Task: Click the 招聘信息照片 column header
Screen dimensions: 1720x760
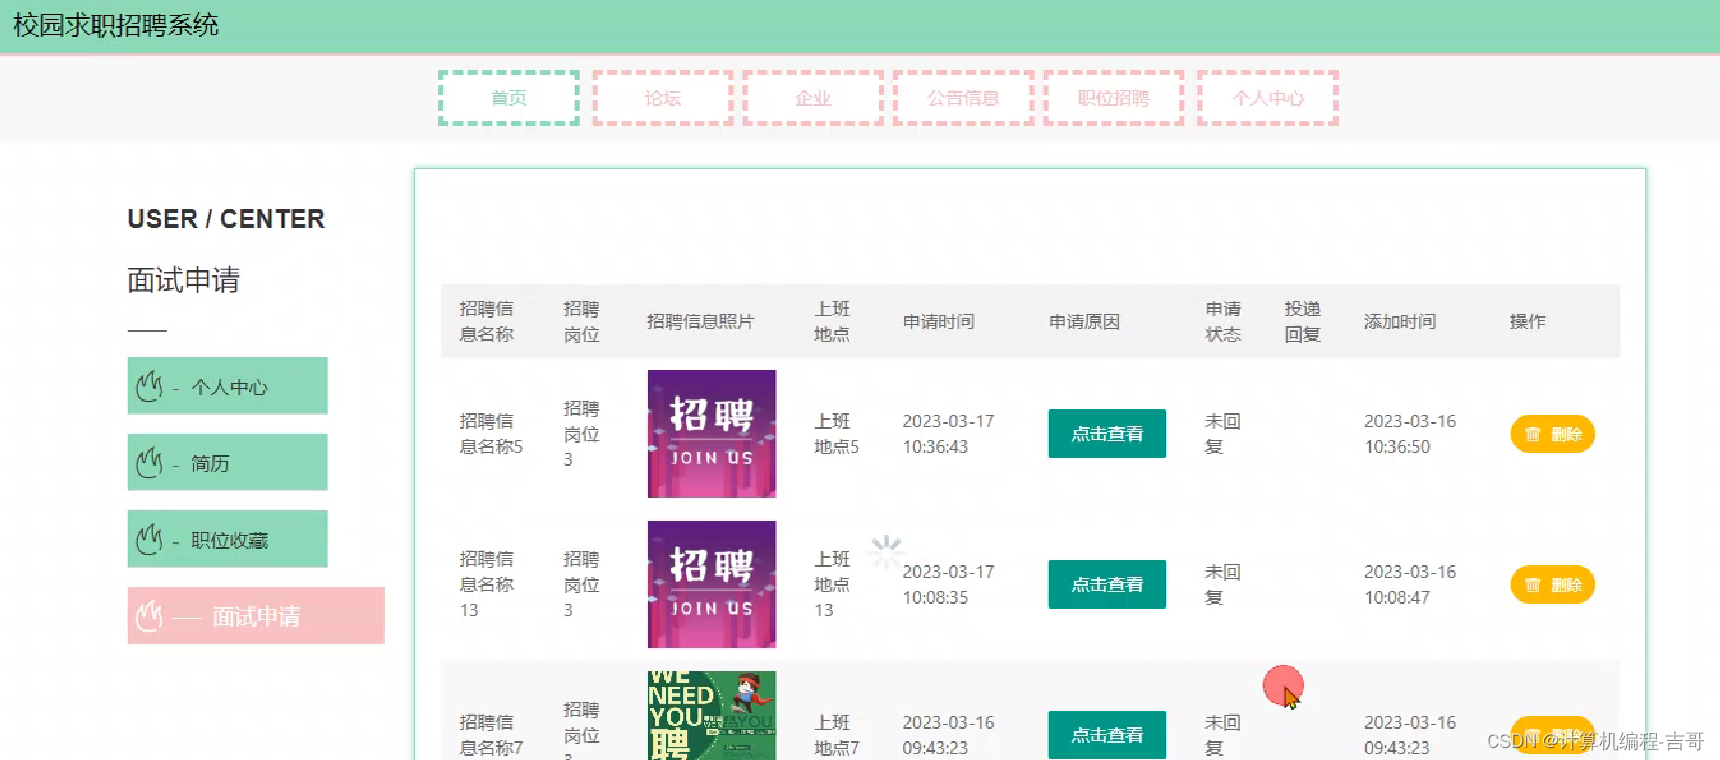Action: click(700, 321)
